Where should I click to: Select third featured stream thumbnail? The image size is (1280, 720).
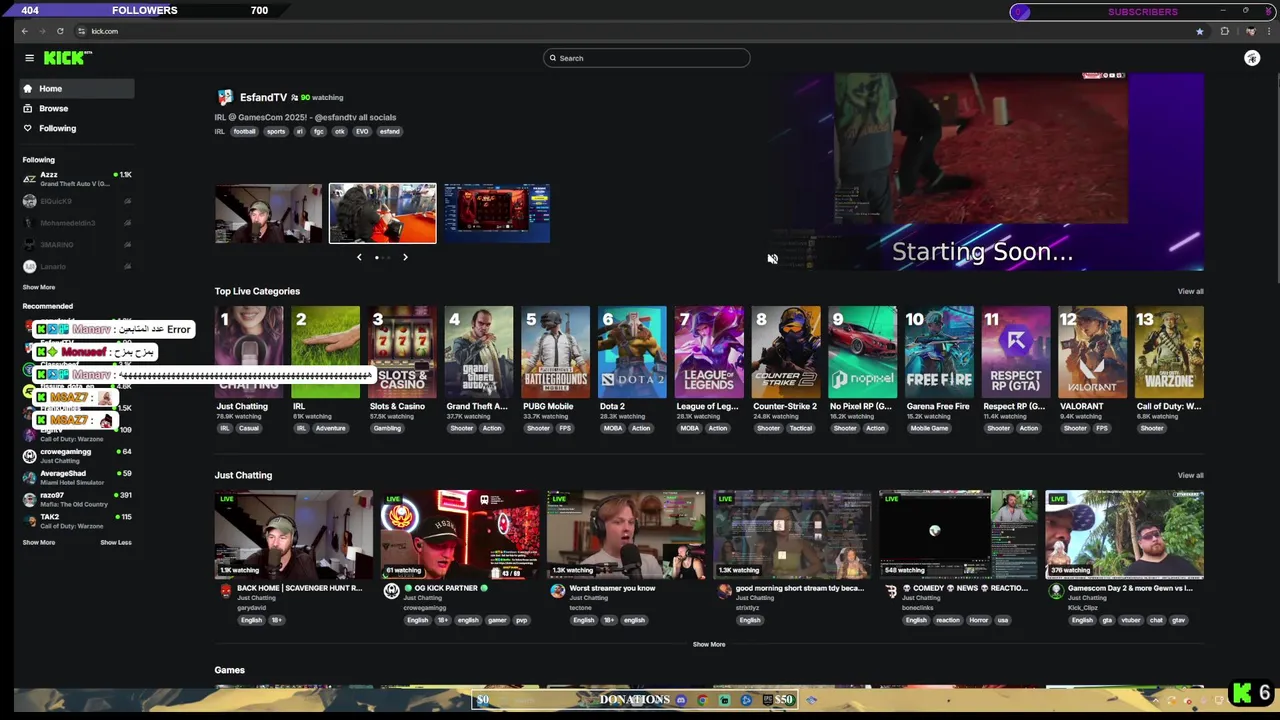pyautogui.click(x=497, y=213)
